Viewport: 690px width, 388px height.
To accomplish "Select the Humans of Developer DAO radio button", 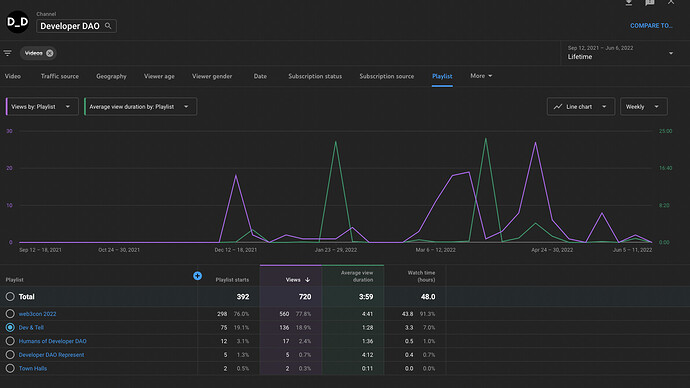I will pos(10,341).
